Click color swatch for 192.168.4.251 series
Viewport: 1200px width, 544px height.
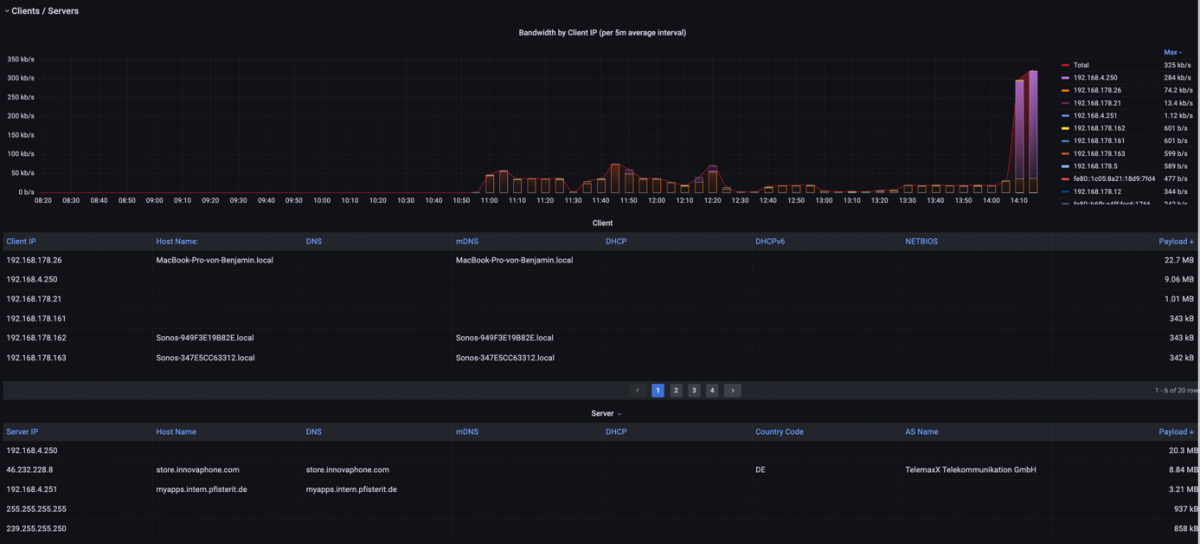tap(1065, 115)
